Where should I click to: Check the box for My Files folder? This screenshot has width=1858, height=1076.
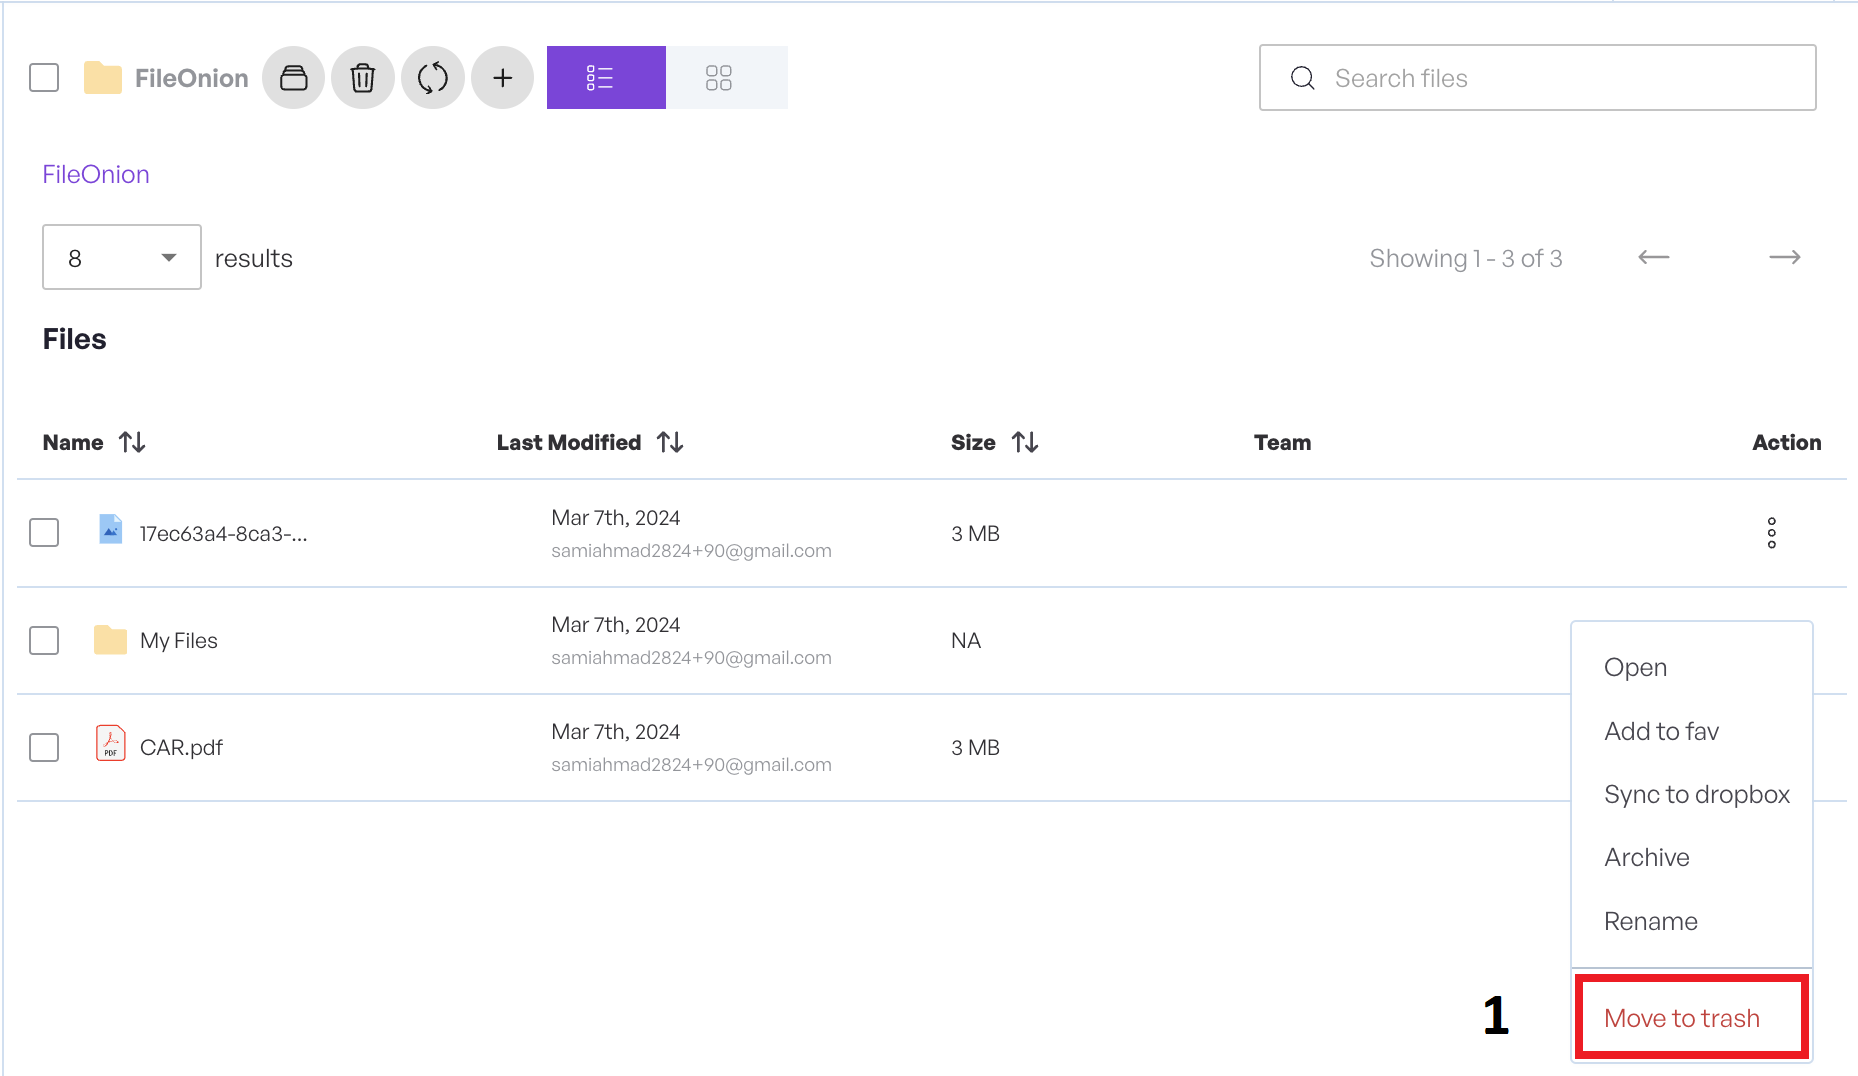click(44, 640)
